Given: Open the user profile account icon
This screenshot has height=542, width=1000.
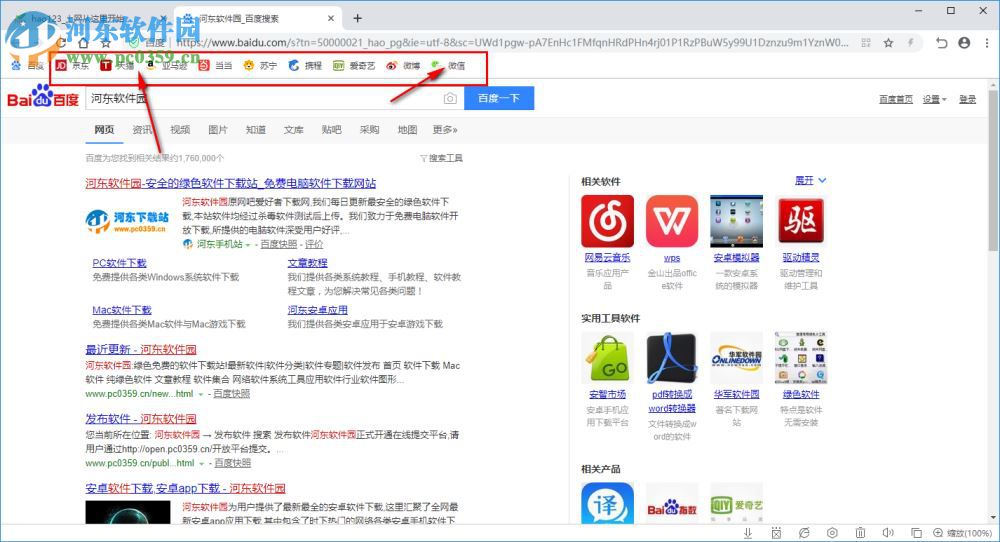Looking at the screenshot, I should point(964,43).
